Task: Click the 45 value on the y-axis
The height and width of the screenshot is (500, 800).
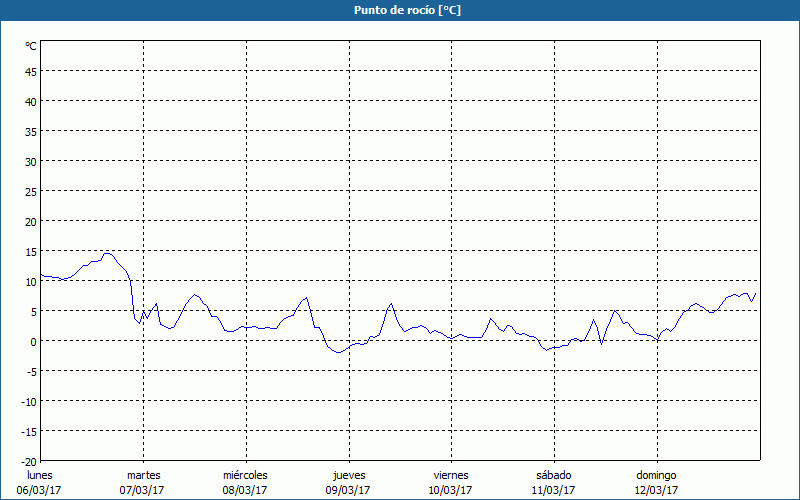Action: point(31,71)
